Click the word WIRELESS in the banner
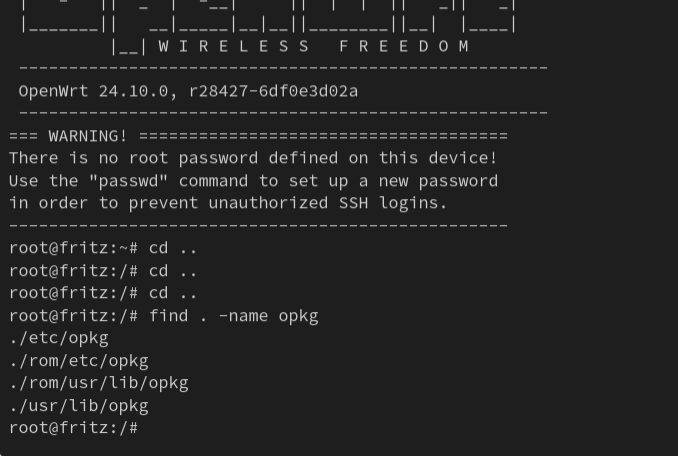 (x=233, y=46)
